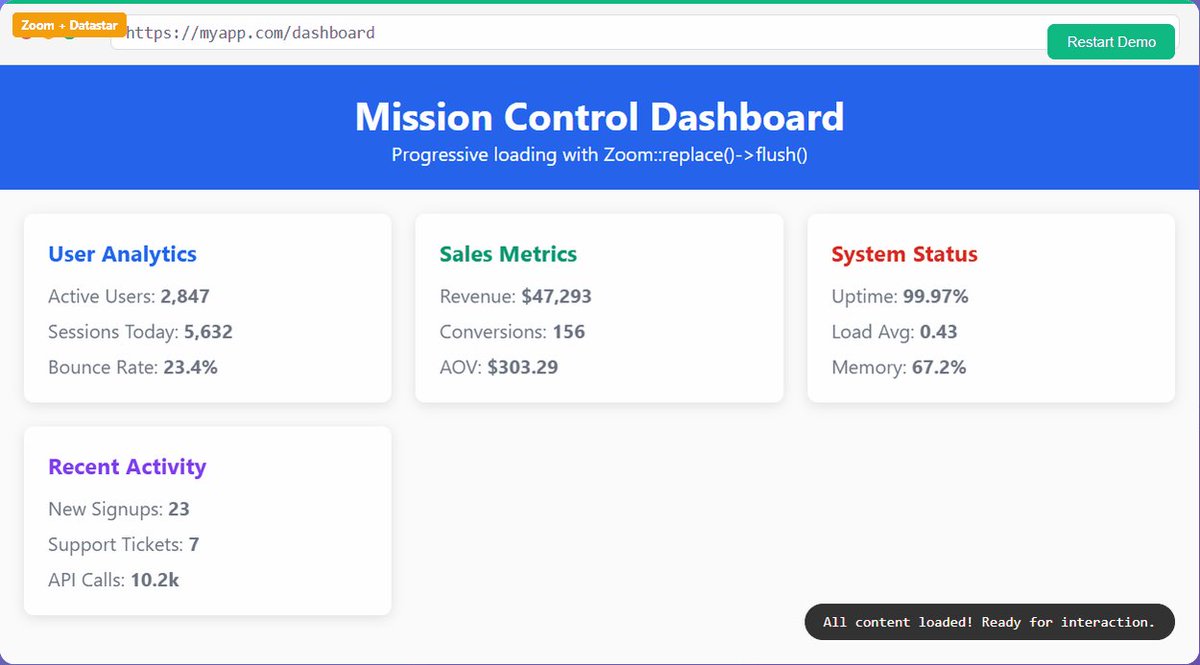The height and width of the screenshot is (665, 1200).
Task: Select the User Analytics card heading
Action: [x=122, y=254]
